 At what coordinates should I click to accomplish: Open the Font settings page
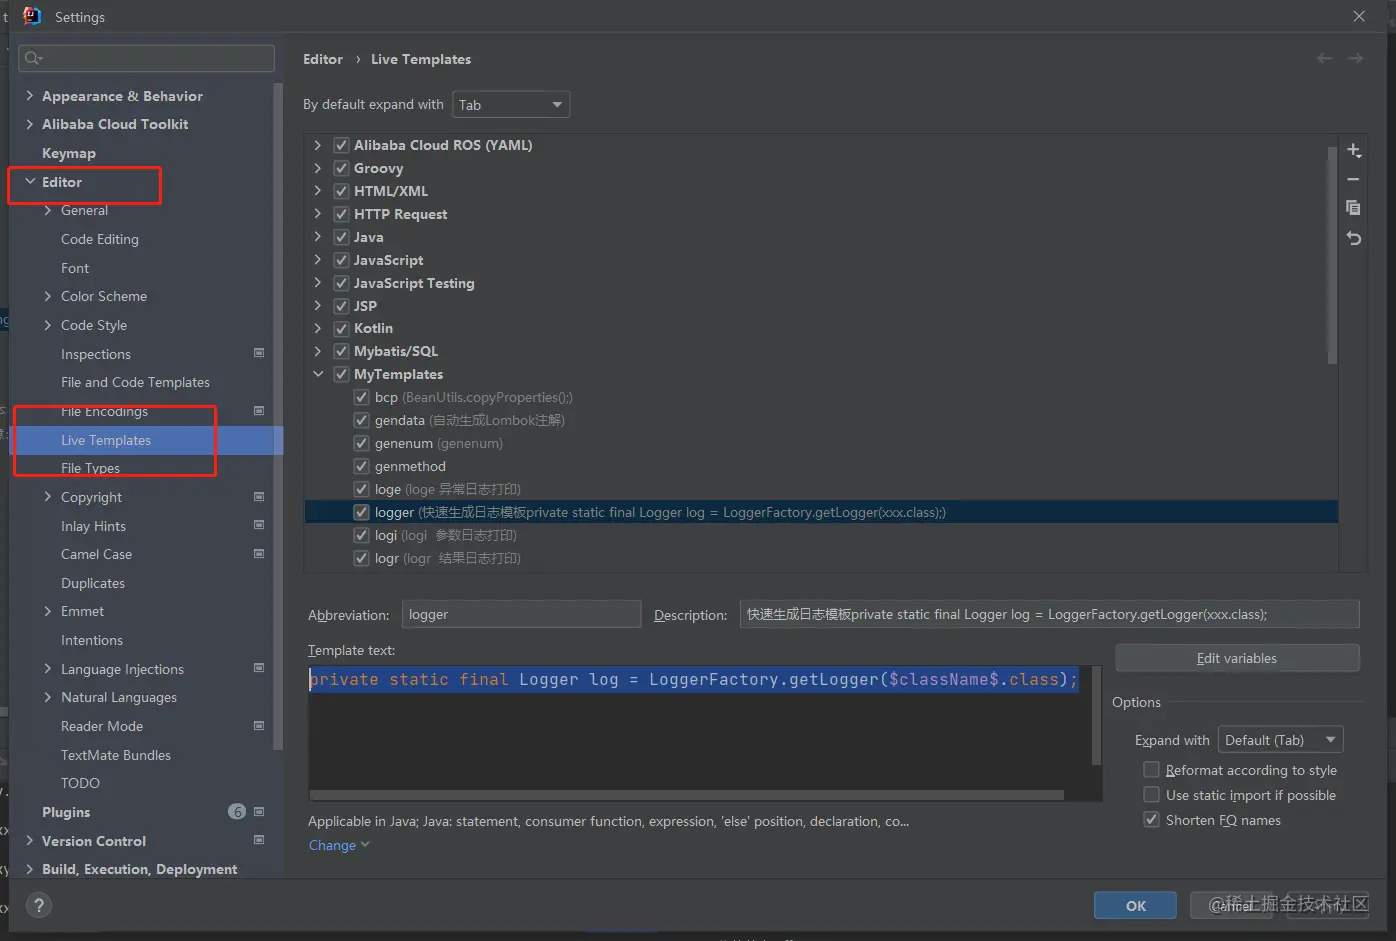[75, 268]
